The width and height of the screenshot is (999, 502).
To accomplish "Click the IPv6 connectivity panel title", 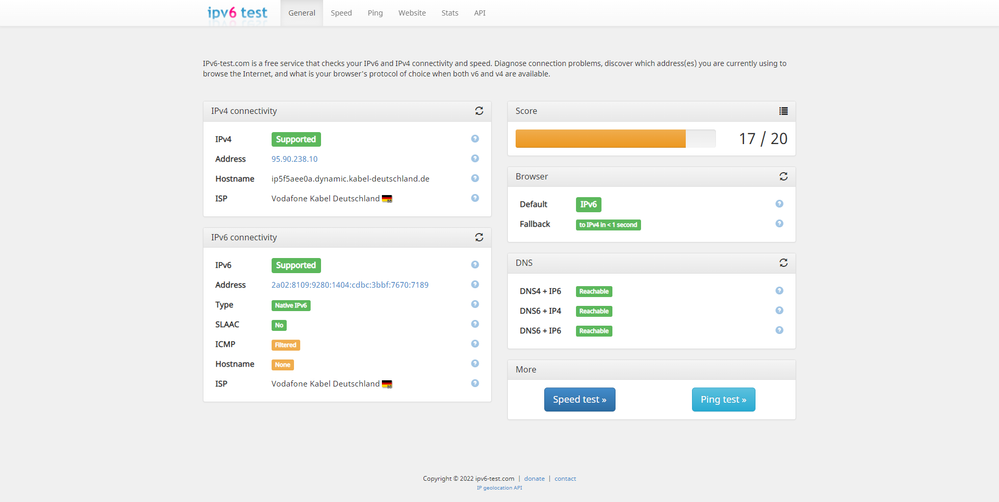I will coord(244,237).
